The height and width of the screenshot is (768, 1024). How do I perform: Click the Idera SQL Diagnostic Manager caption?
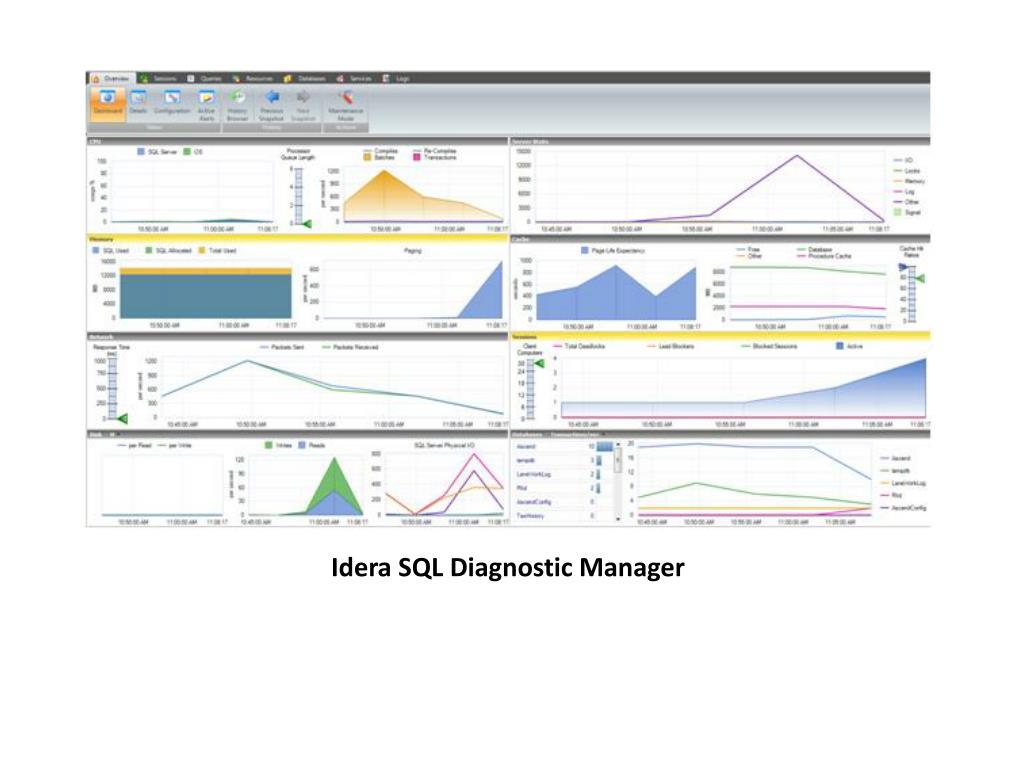[507, 568]
